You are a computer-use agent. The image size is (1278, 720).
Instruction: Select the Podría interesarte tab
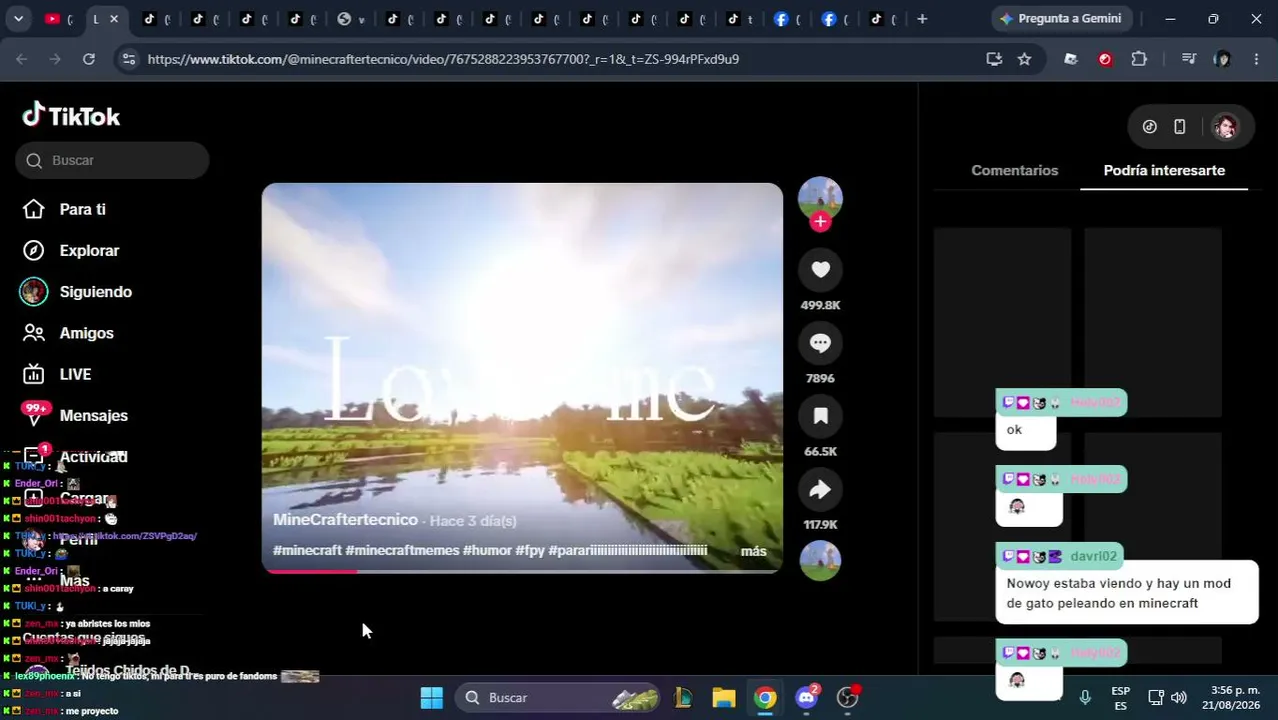(1164, 170)
